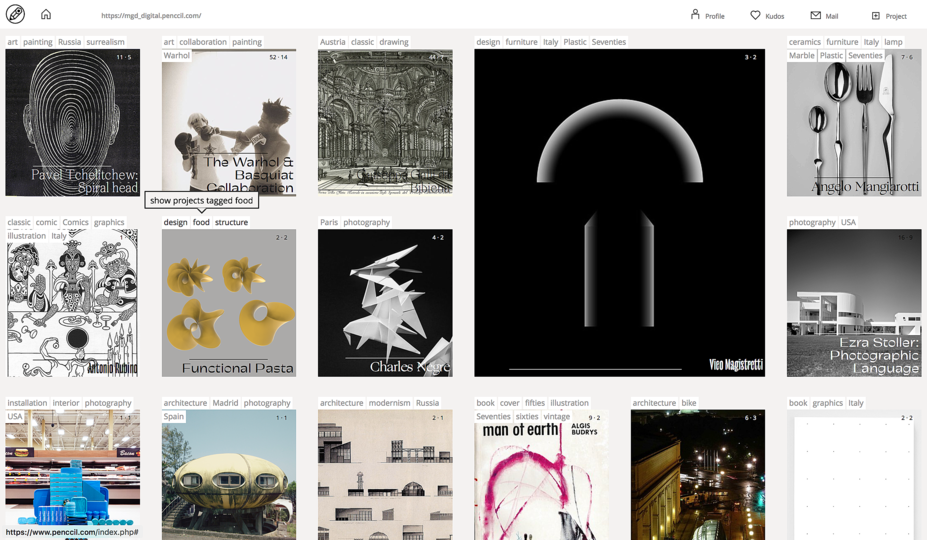Image resolution: width=927 pixels, height=540 pixels.
Task: Open the Profile person icon
Action: 695,14
